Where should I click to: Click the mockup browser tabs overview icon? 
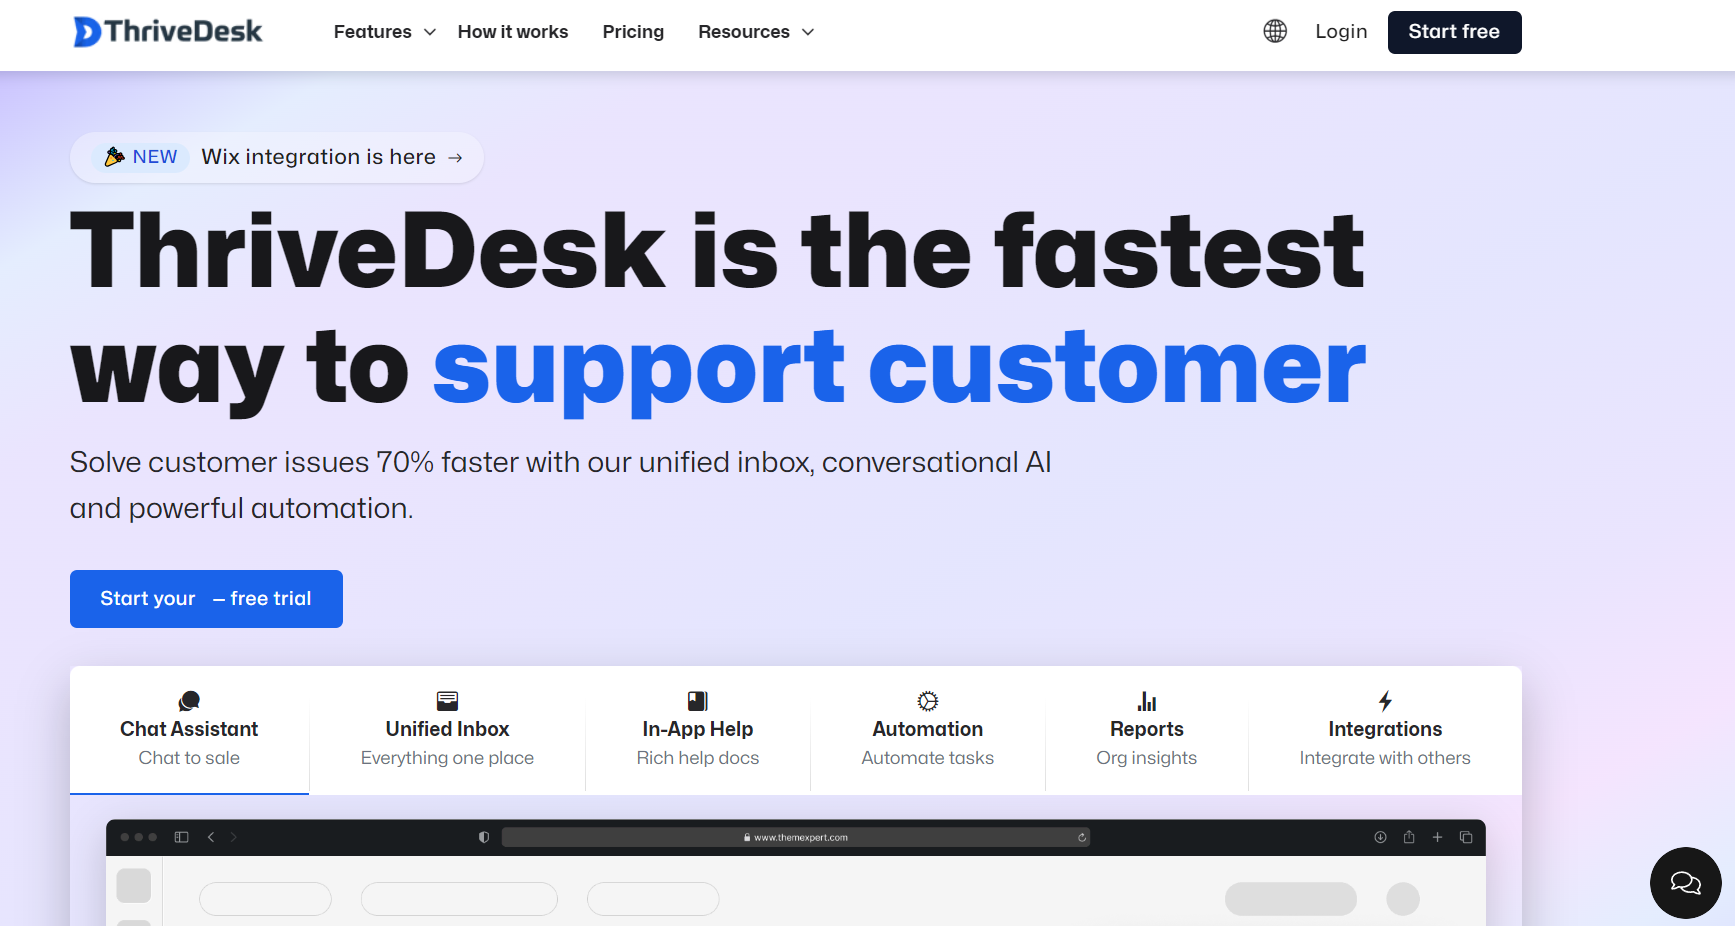1466,837
